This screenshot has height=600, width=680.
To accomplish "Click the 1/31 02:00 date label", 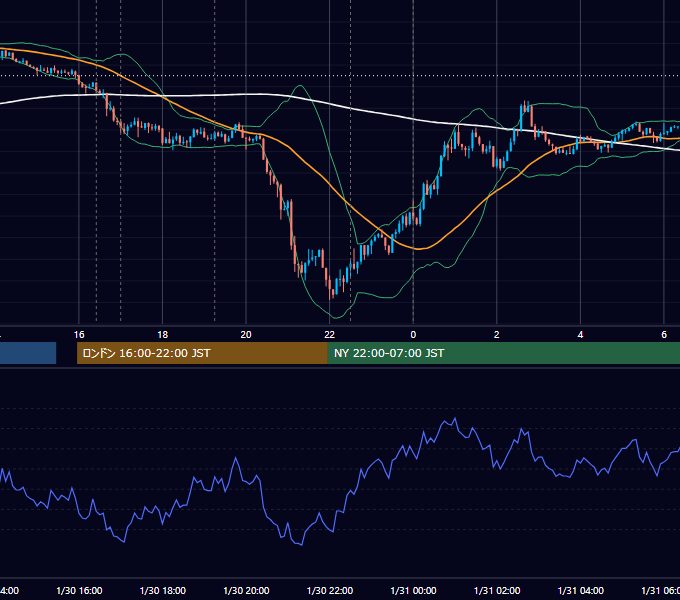I will [497, 591].
